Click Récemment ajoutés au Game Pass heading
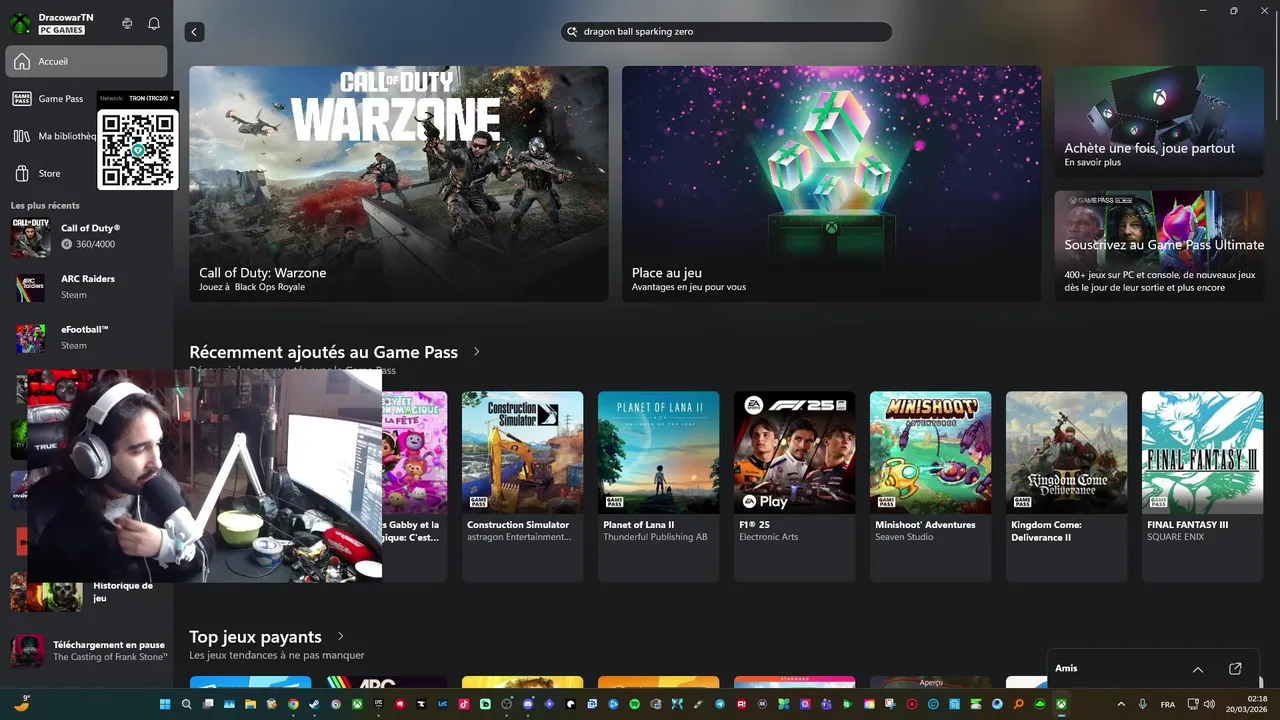 click(323, 352)
